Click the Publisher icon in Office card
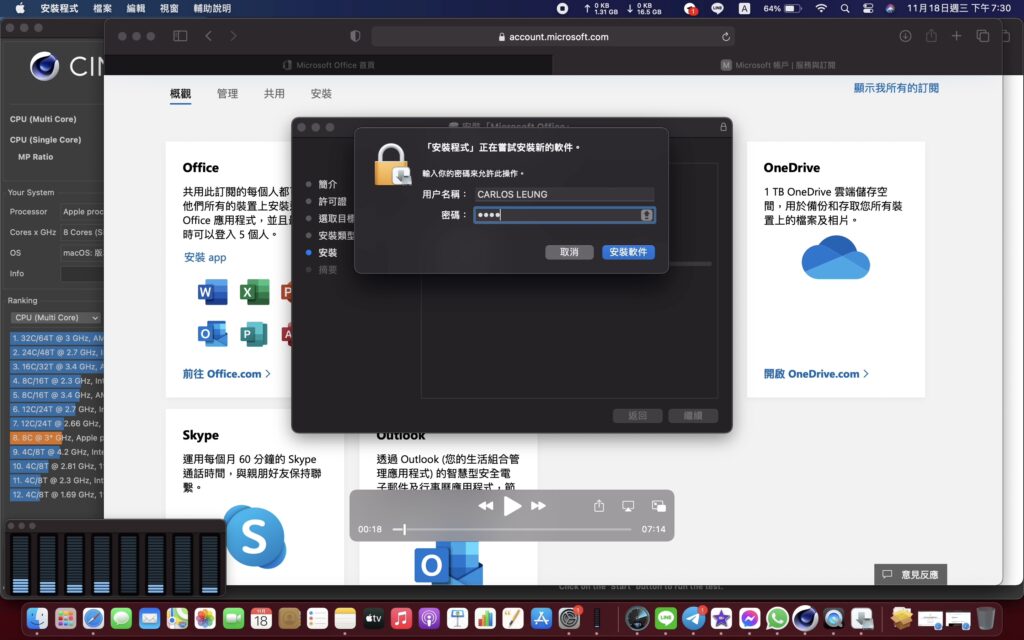This screenshot has height=640, width=1024. click(253, 334)
